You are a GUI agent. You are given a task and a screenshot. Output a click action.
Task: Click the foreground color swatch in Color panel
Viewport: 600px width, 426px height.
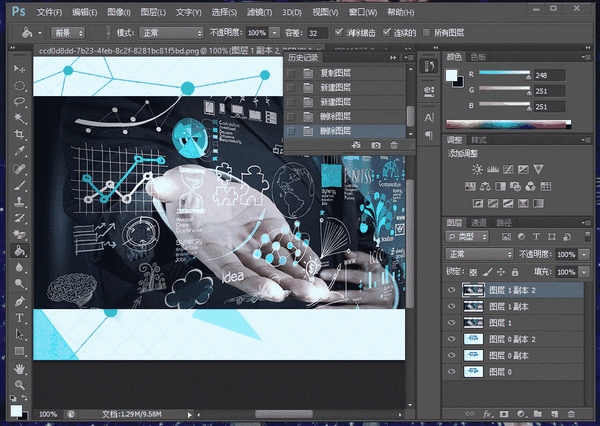(451, 76)
